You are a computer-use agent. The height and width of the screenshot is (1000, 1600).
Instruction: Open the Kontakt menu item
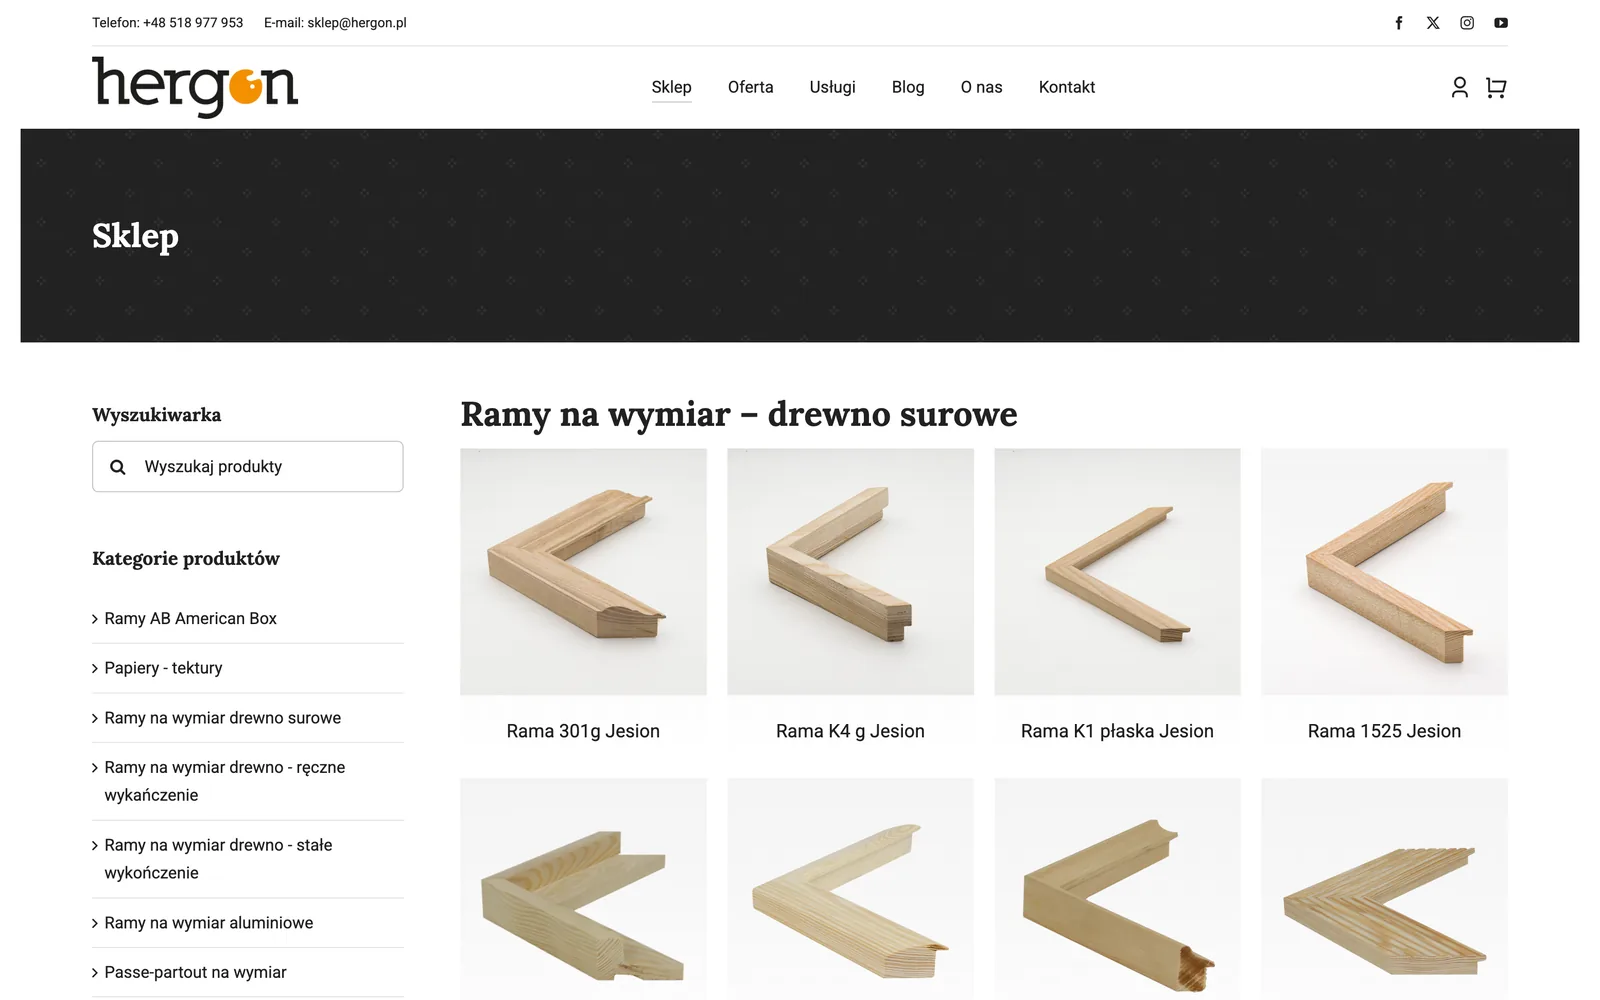click(1067, 87)
